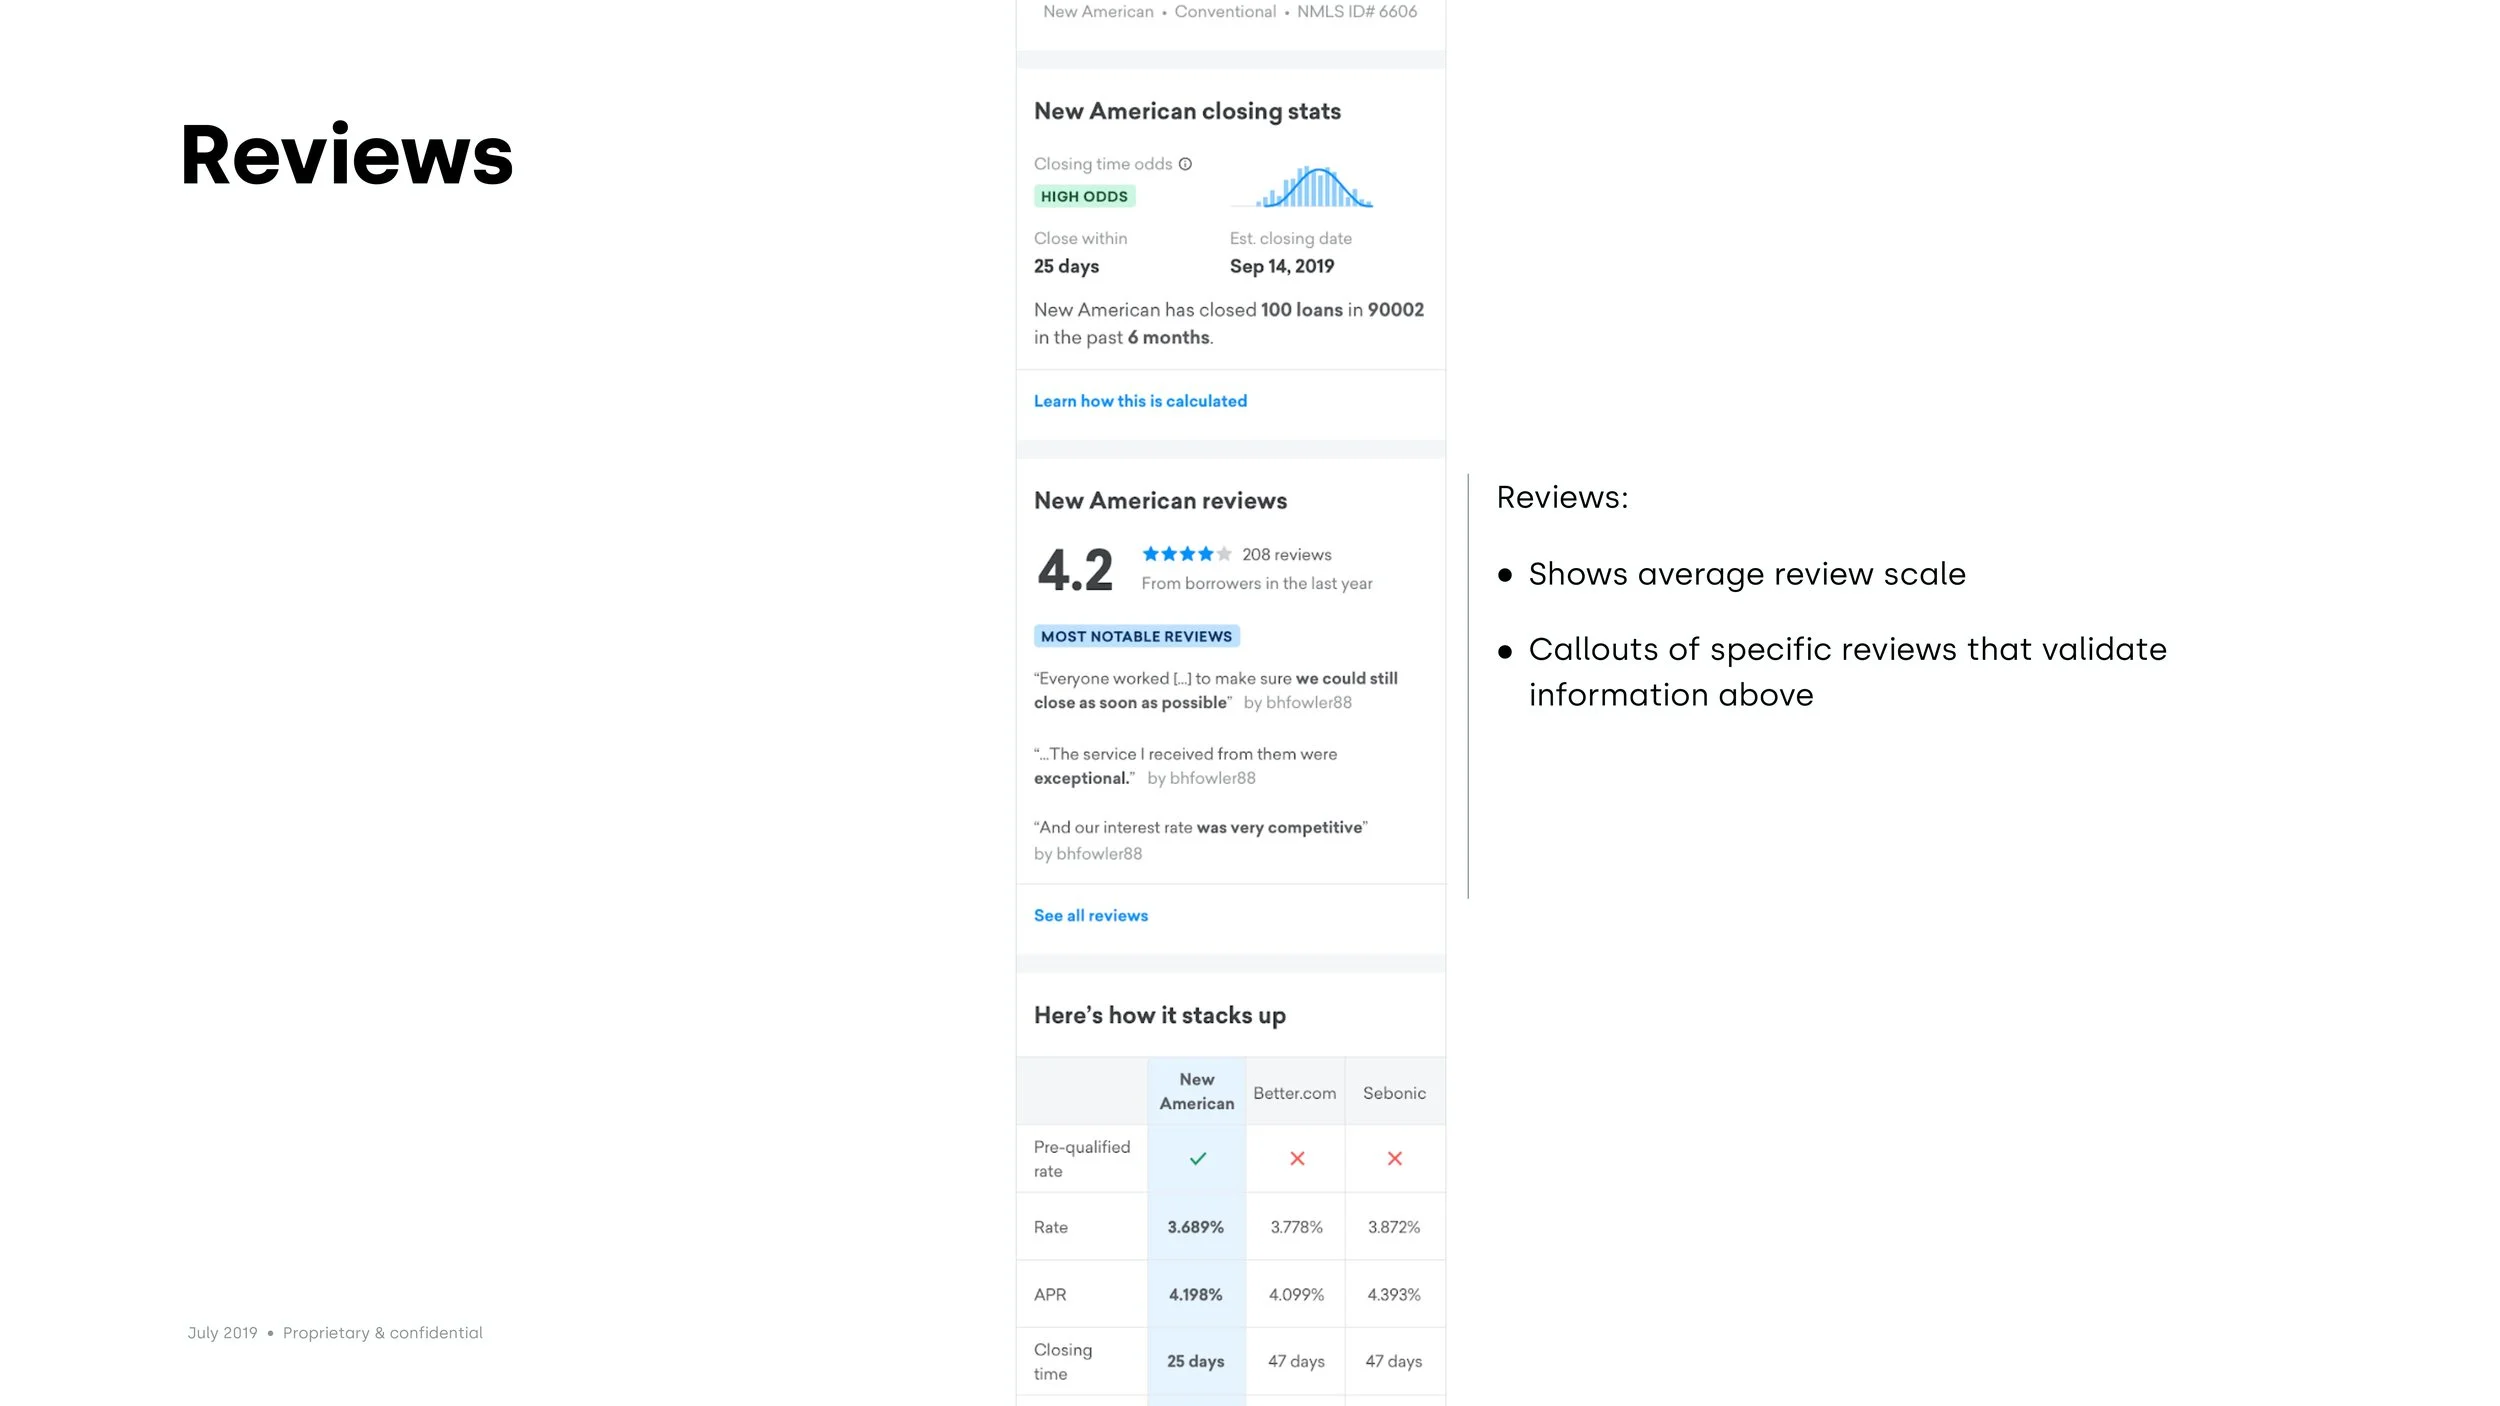2500x1406 pixels.
Task: Click 'New American closing stats' heading
Action: (x=1187, y=111)
